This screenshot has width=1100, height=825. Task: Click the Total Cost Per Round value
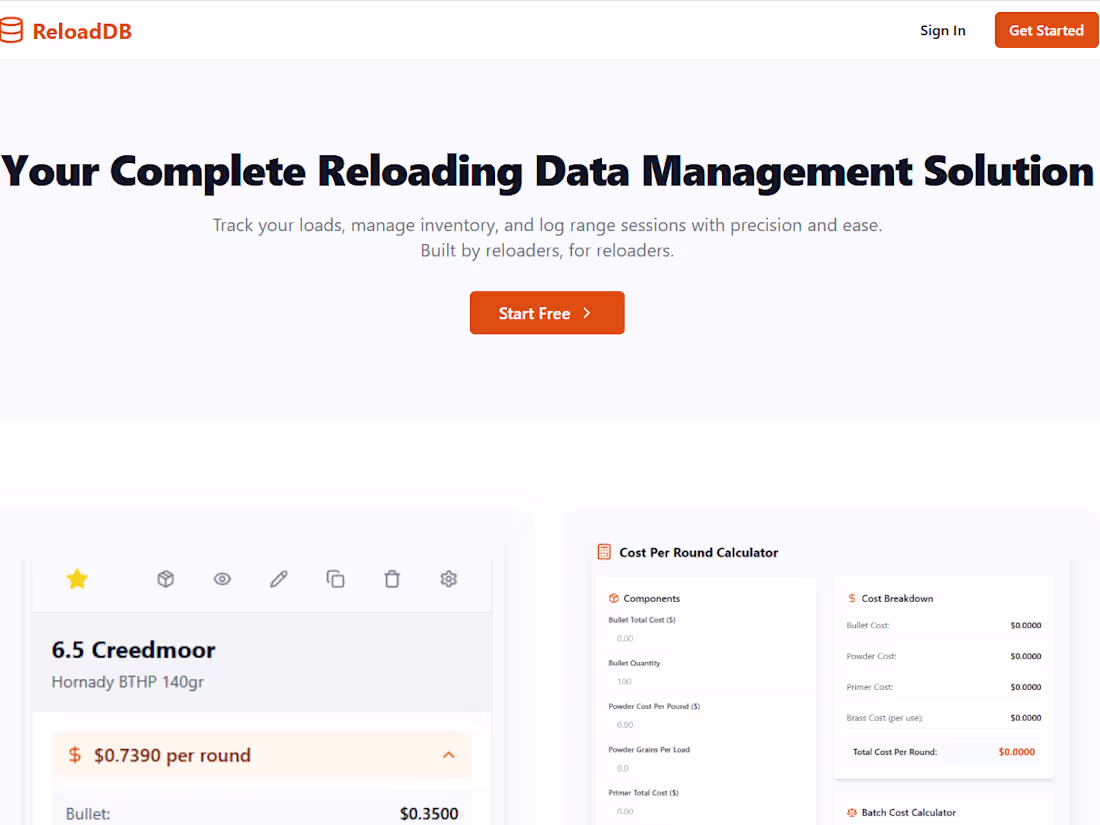[1016, 751]
